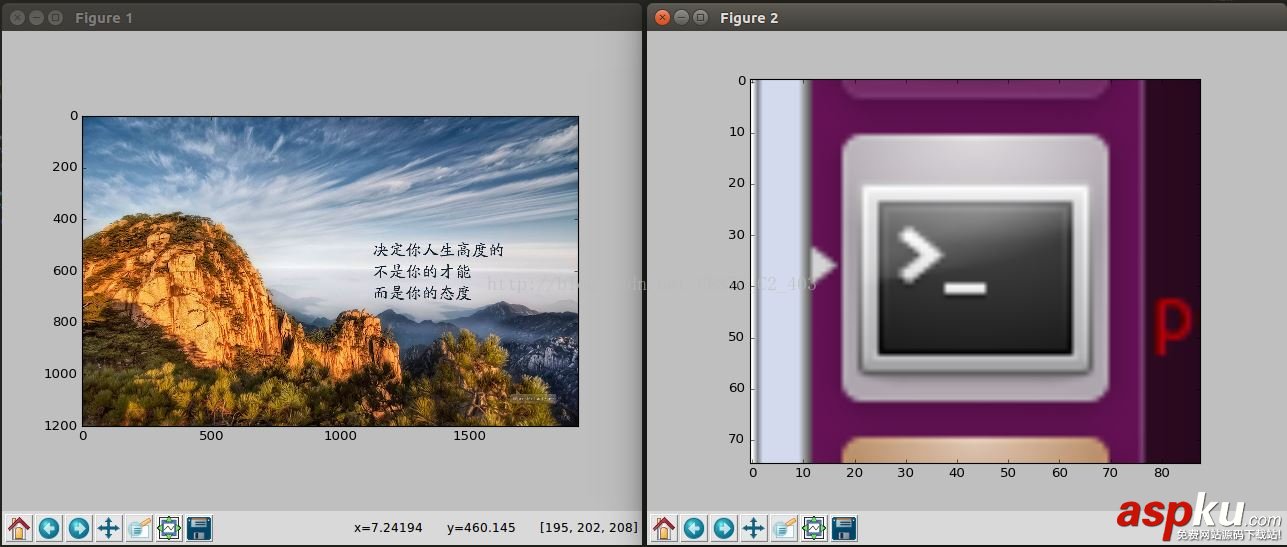Click the mountain landscape image in Figure 1
The image size is (1287, 547).
[x=330, y=271]
